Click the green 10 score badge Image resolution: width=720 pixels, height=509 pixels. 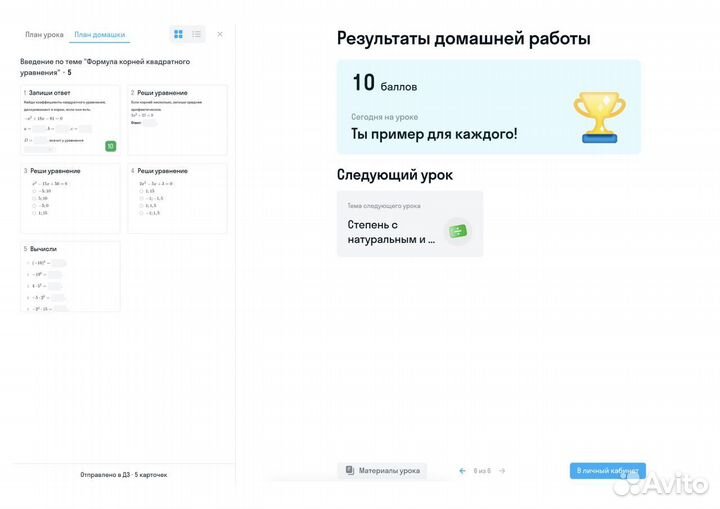click(110, 146)
